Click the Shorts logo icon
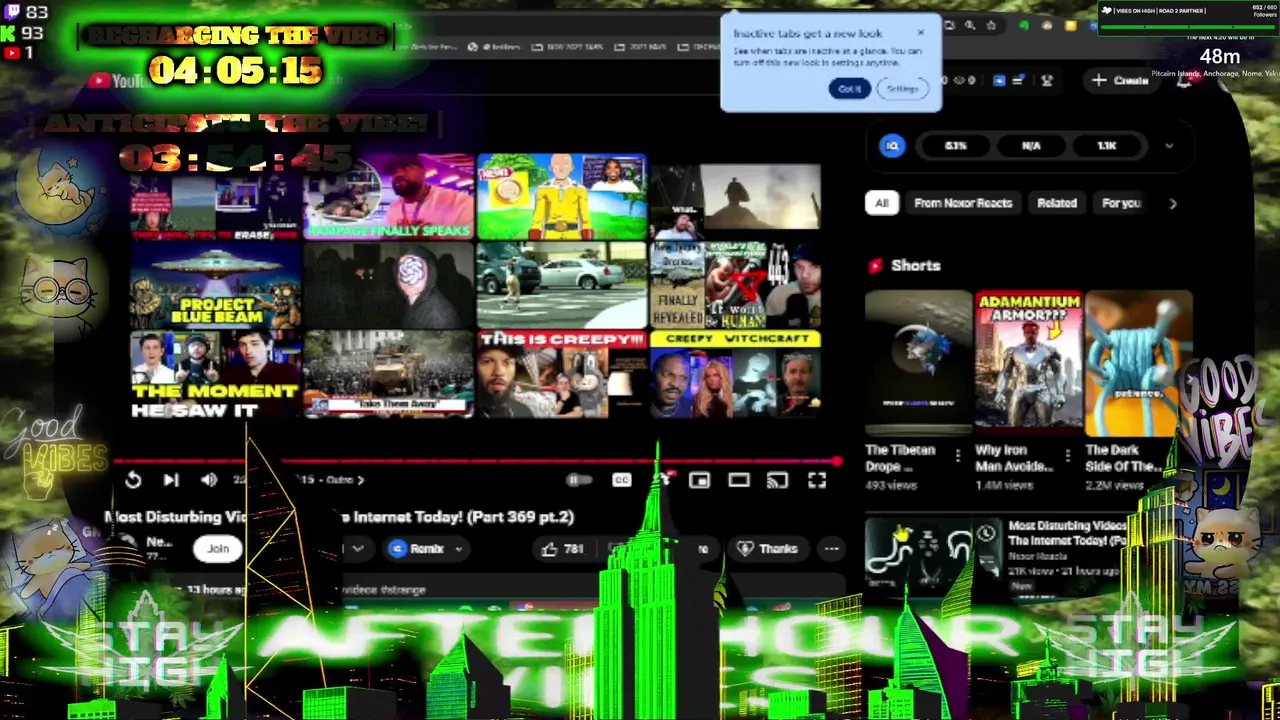 [876, 265]
